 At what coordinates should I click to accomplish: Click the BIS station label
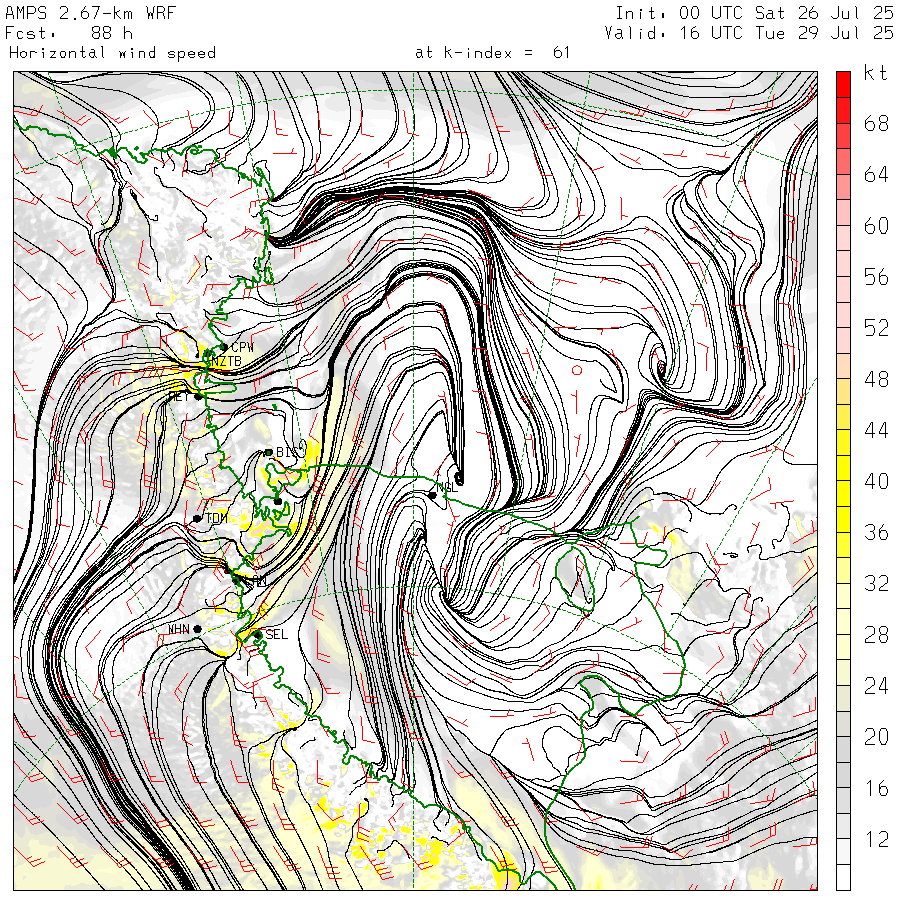coord(287,452)
